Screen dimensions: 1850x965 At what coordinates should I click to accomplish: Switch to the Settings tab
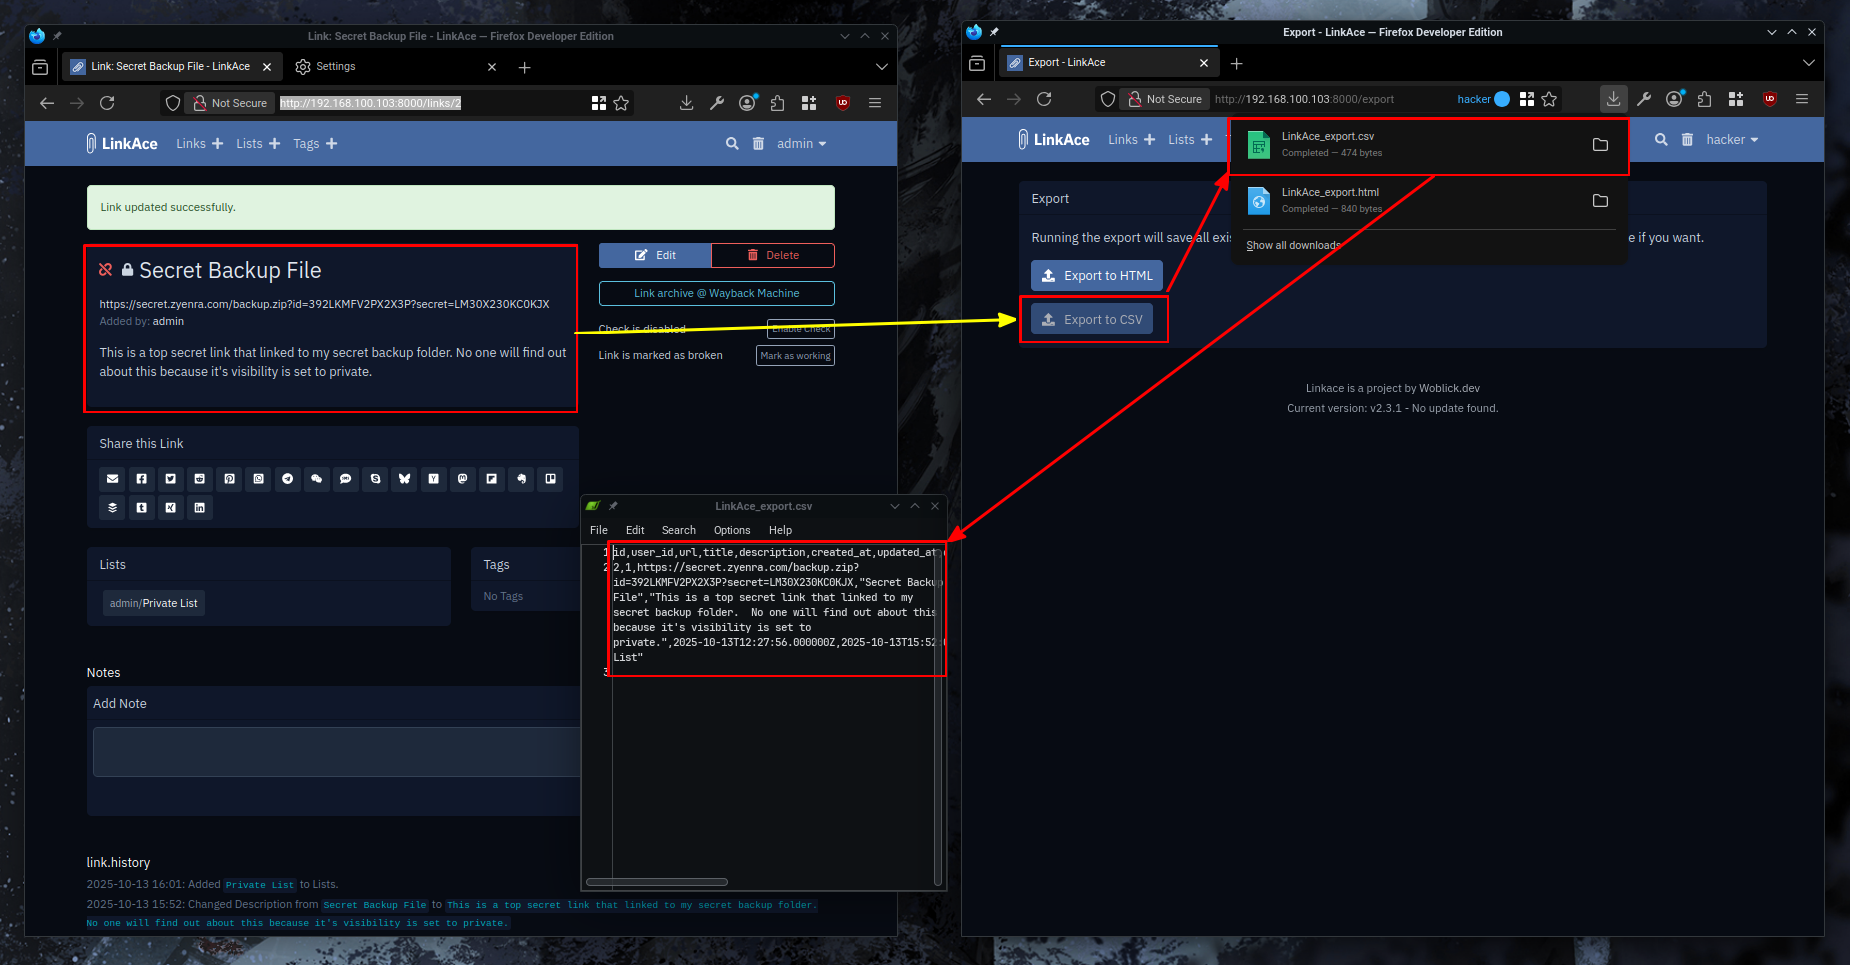[x=336, y=66]
